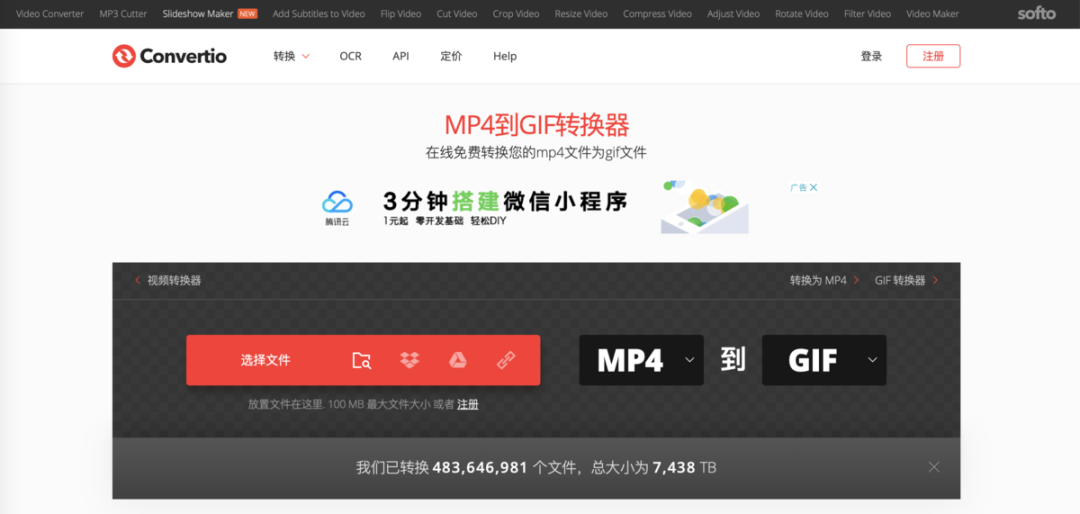Image resolution: width=1080 pixels, height=514 pixels.
Task: Choose file from Dropbox icon
Action: pyautogui.click(x=410, y=360)
